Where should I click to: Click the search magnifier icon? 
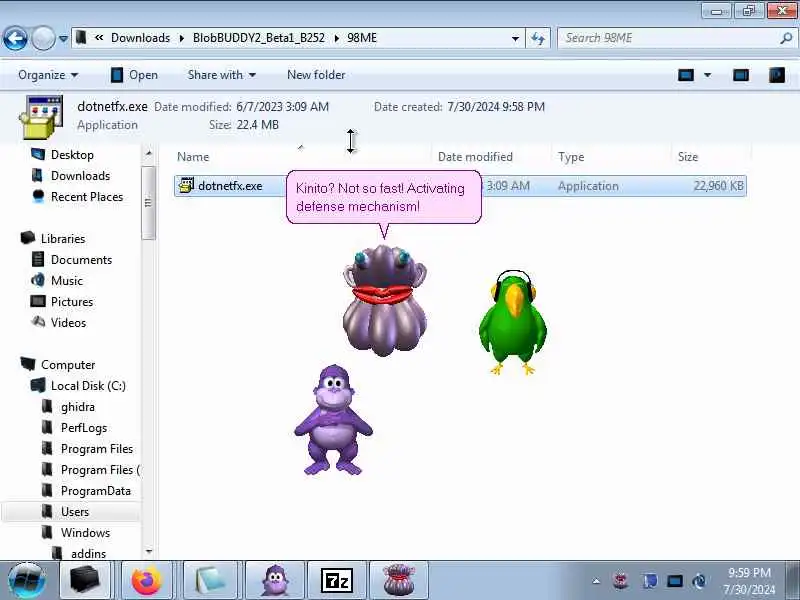click(786, 38)
